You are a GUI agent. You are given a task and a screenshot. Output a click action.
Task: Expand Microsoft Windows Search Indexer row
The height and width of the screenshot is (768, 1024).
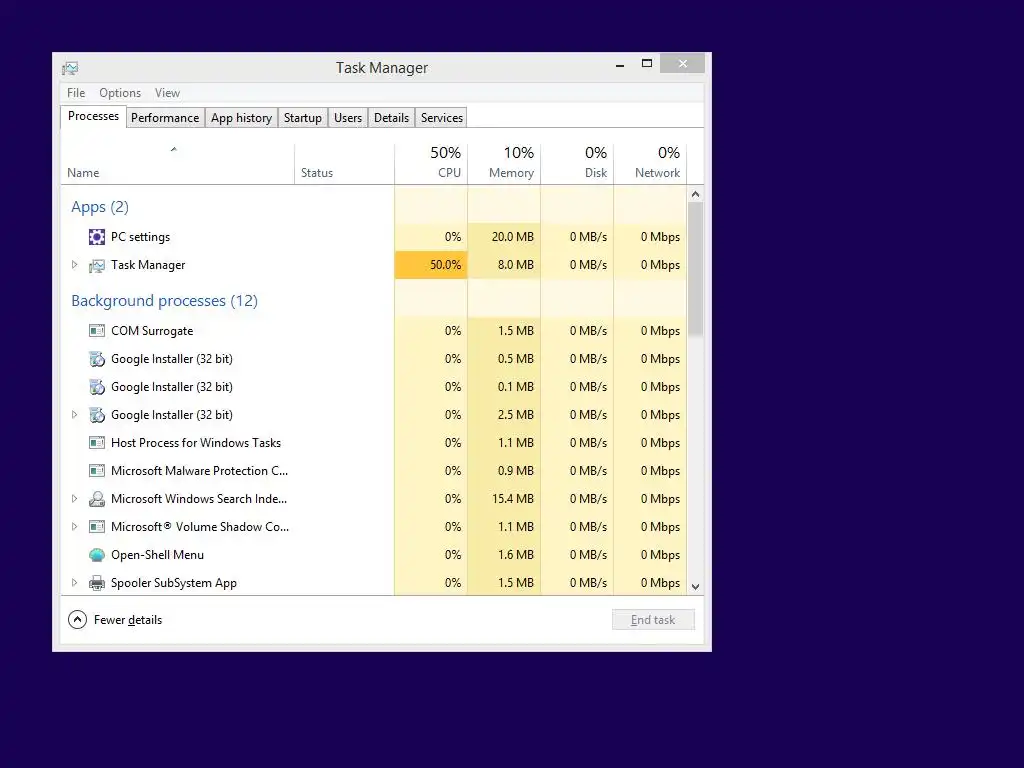click(x=74, y=498)
